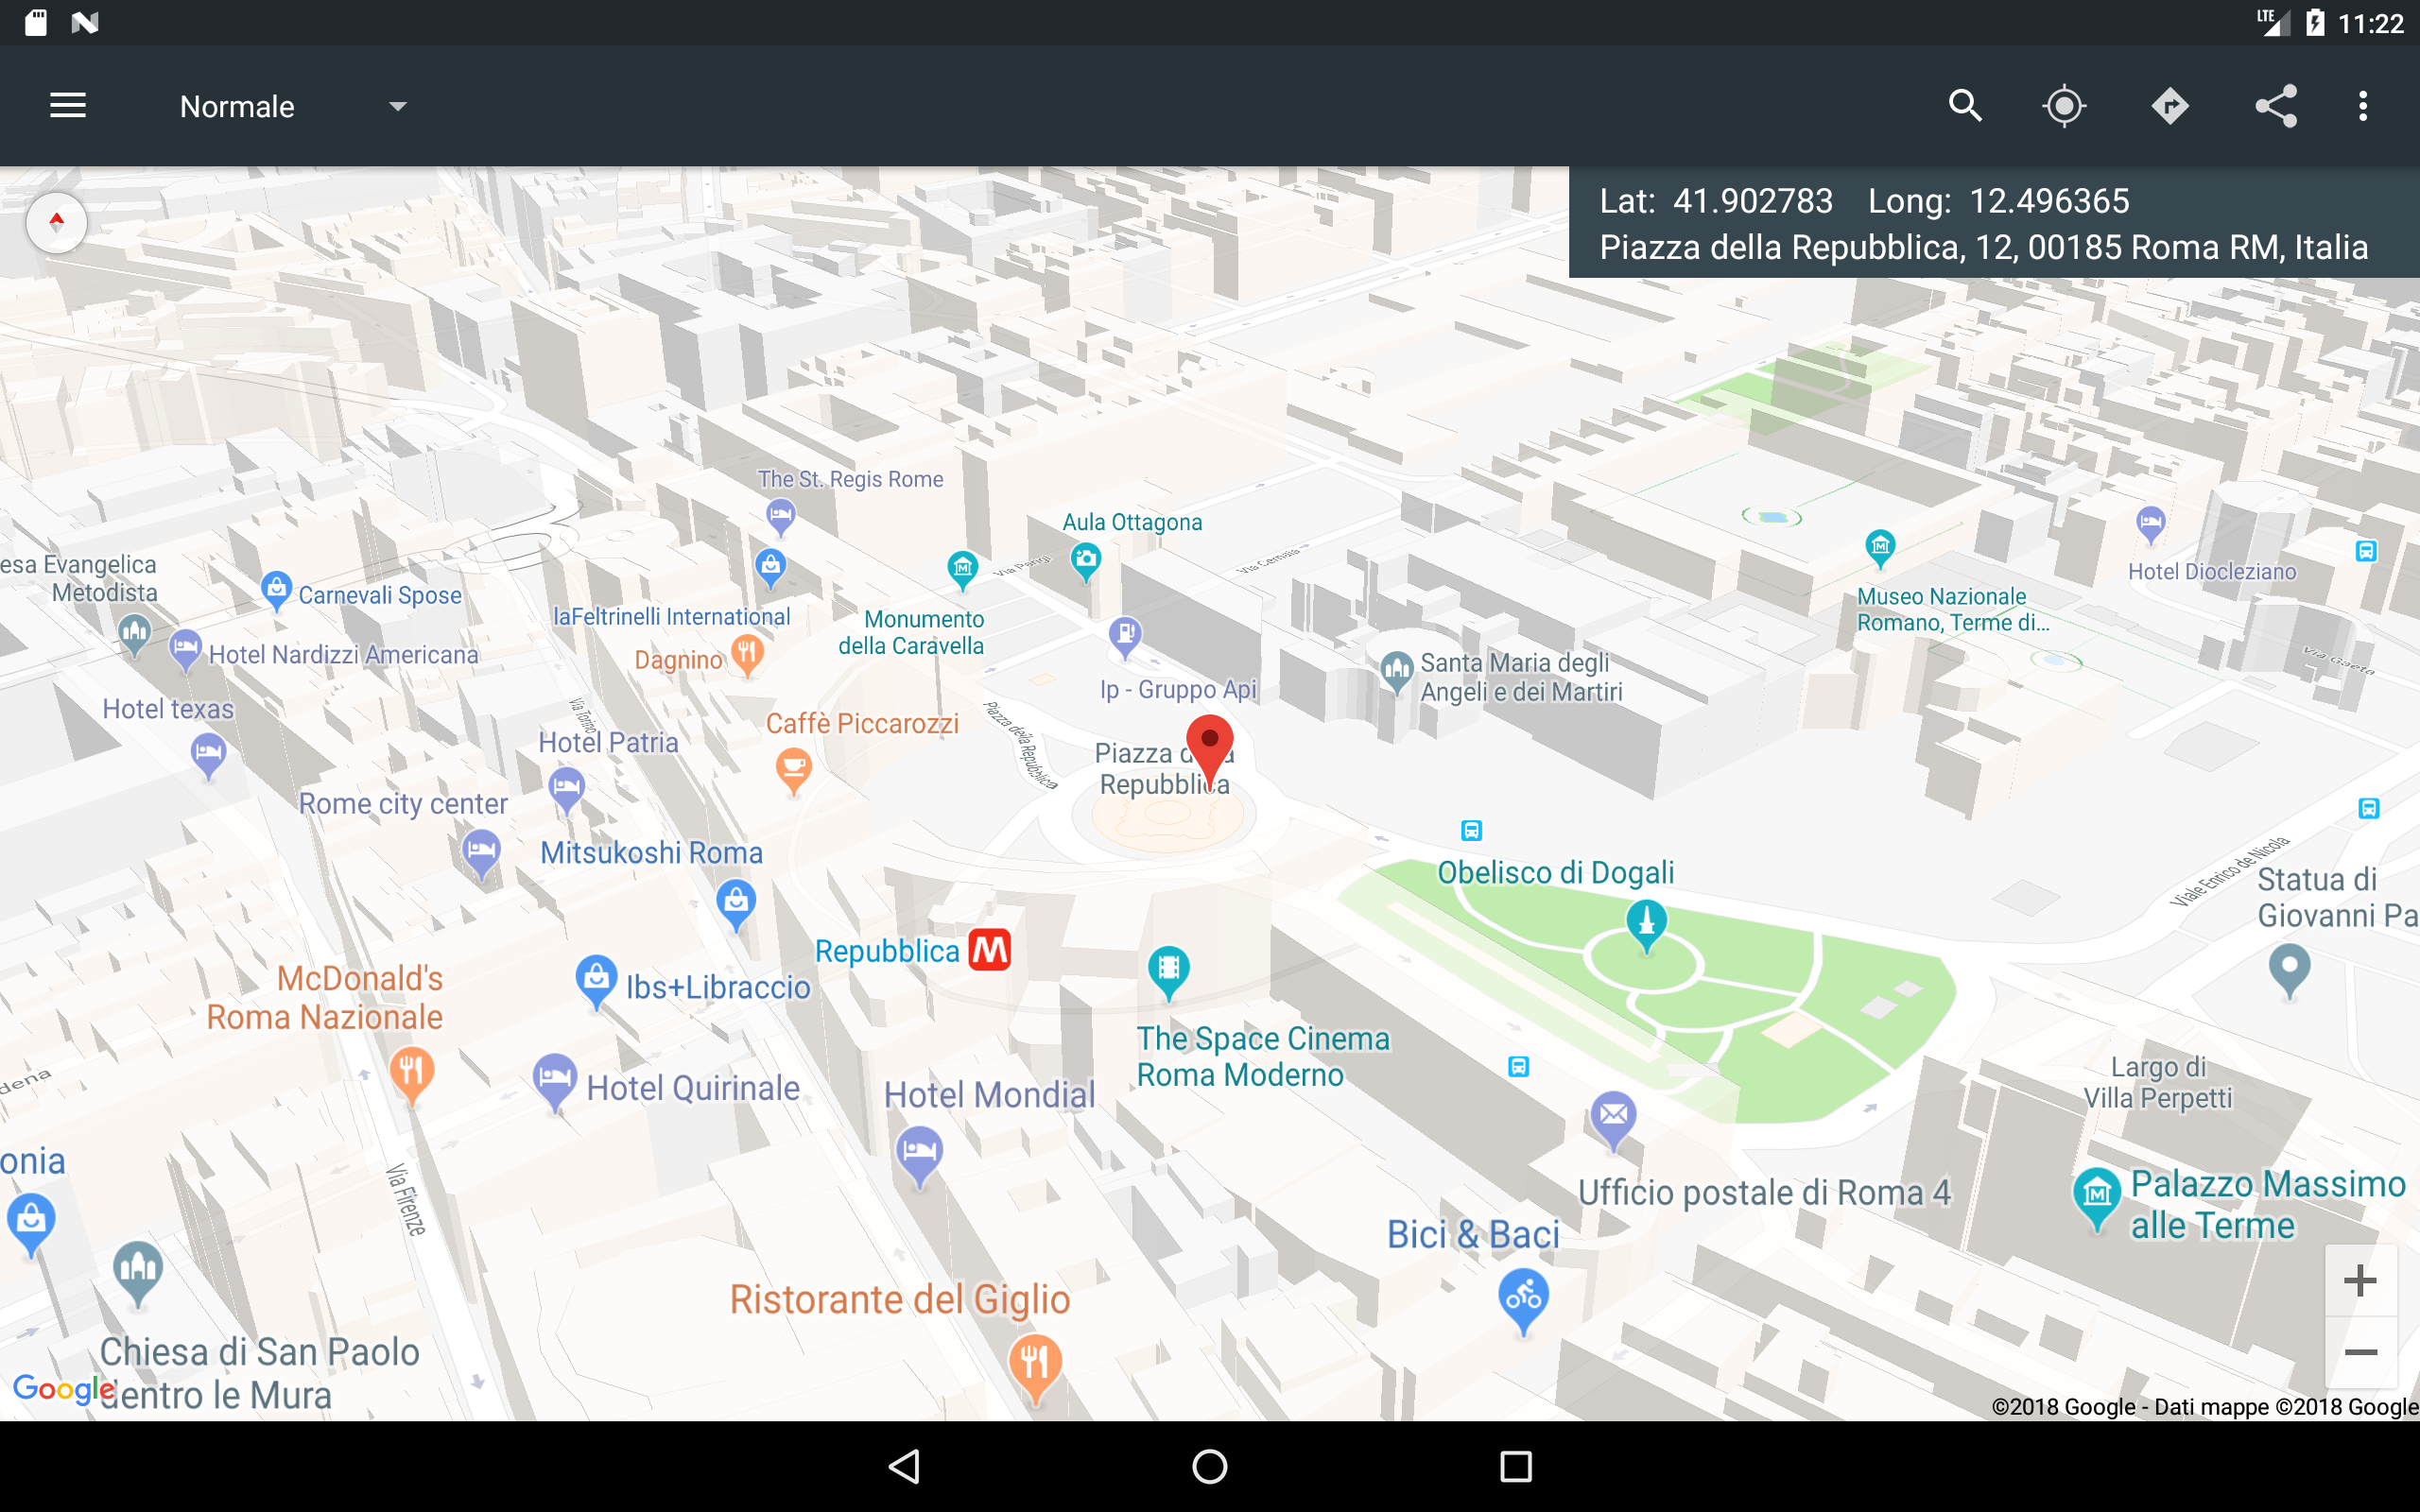Tap the Via Firenze street label
Image resolution: width=2420 pixels, height=1512 pixels.
[406, 1199]
